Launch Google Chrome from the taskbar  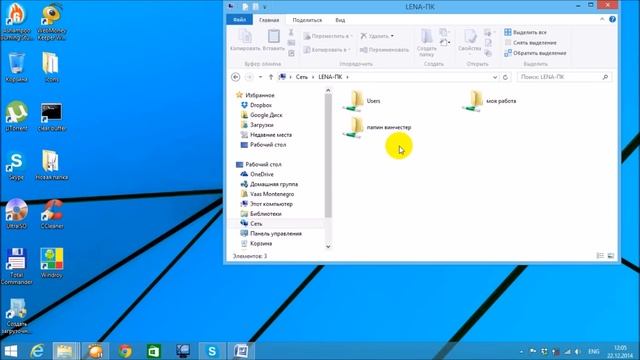pyautogui.click(x=125, y=351)
